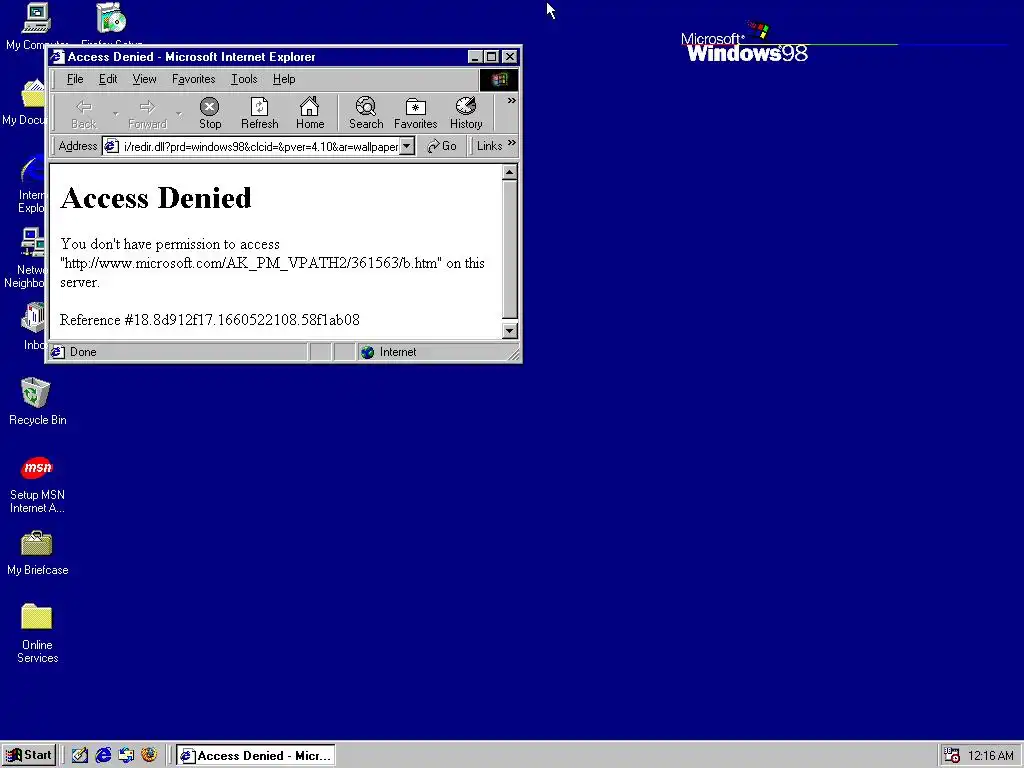Screen dimensions: 1024x768
Task: Select the Internet Explorer desktop icon
Action: (x=31, y=184)
